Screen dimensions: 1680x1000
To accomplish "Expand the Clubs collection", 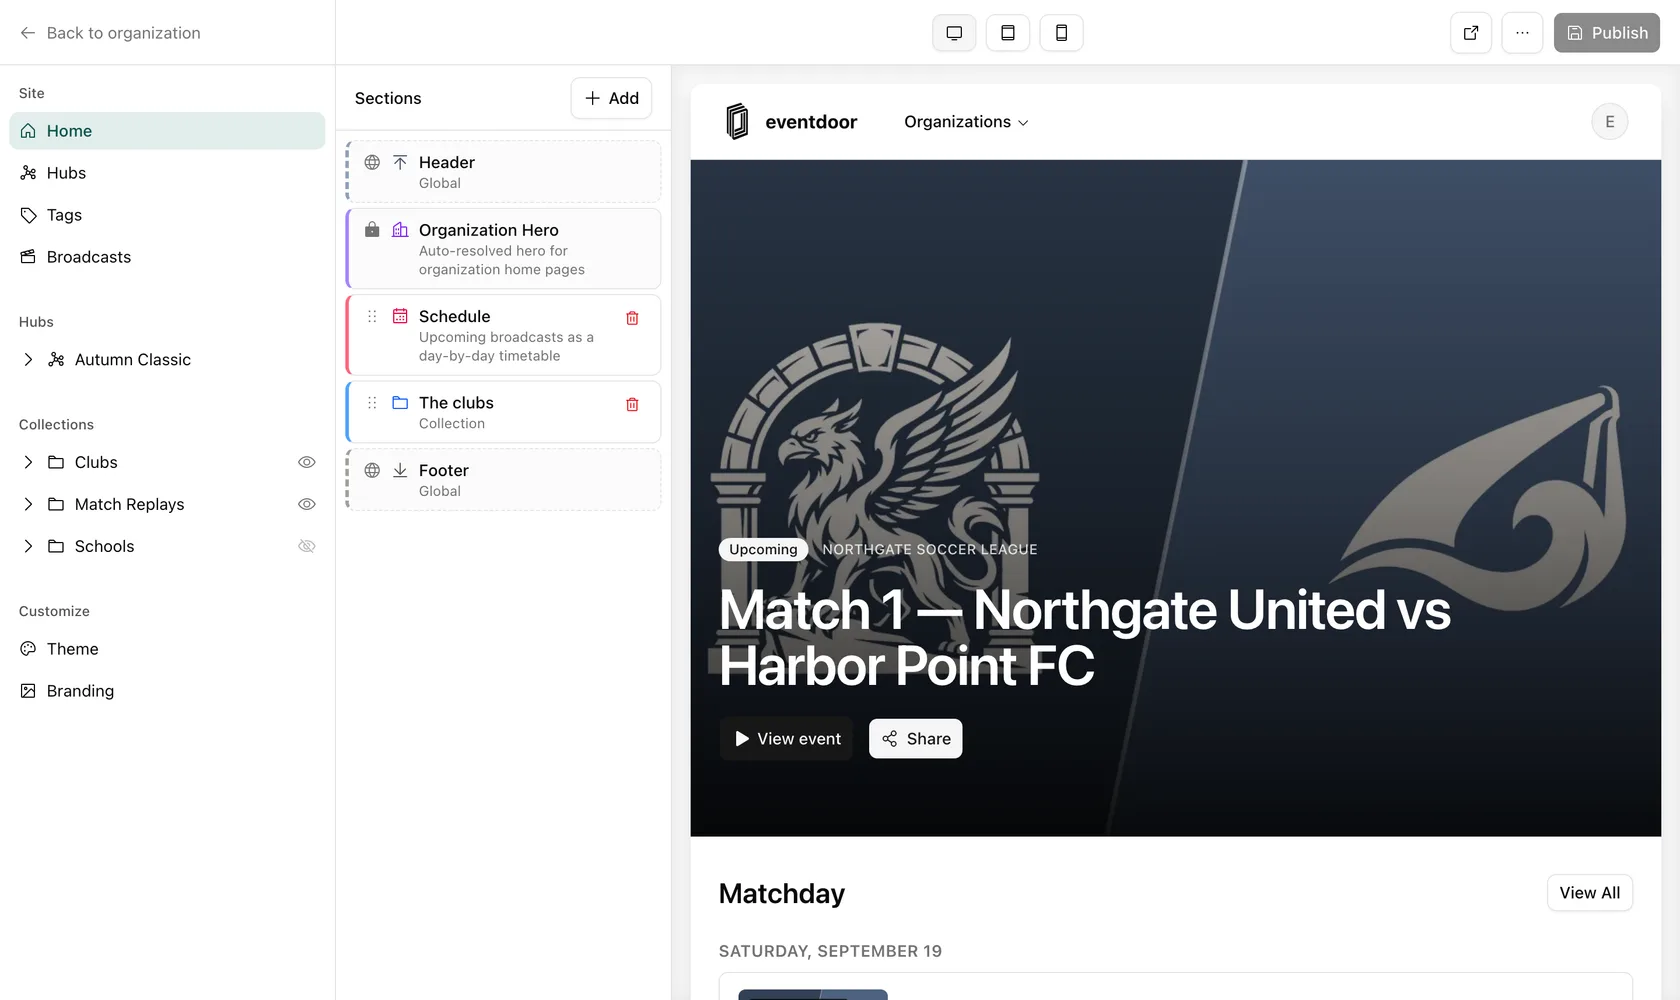I will (x=28, y=462).
